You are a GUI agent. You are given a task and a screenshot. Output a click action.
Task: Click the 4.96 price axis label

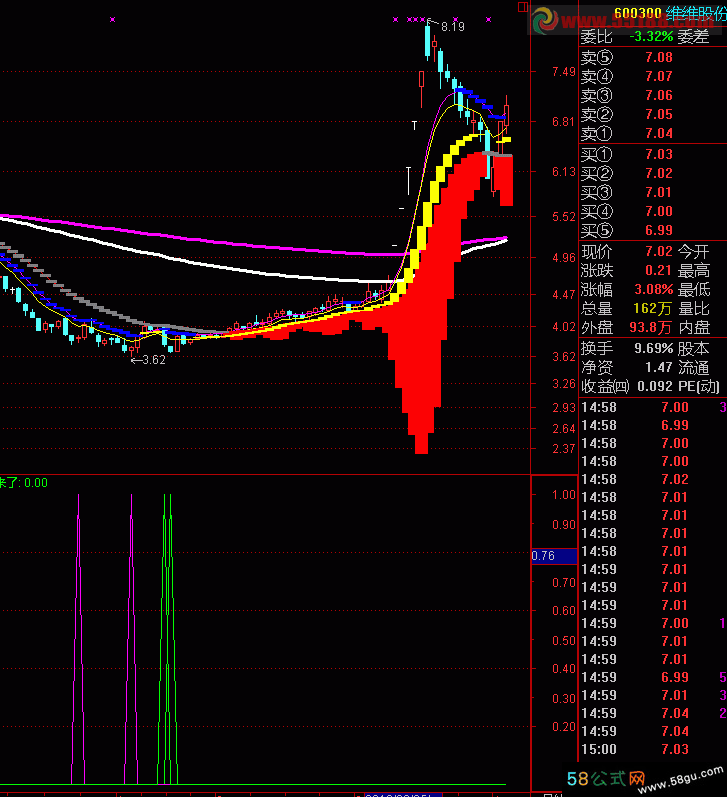[564, 258]
